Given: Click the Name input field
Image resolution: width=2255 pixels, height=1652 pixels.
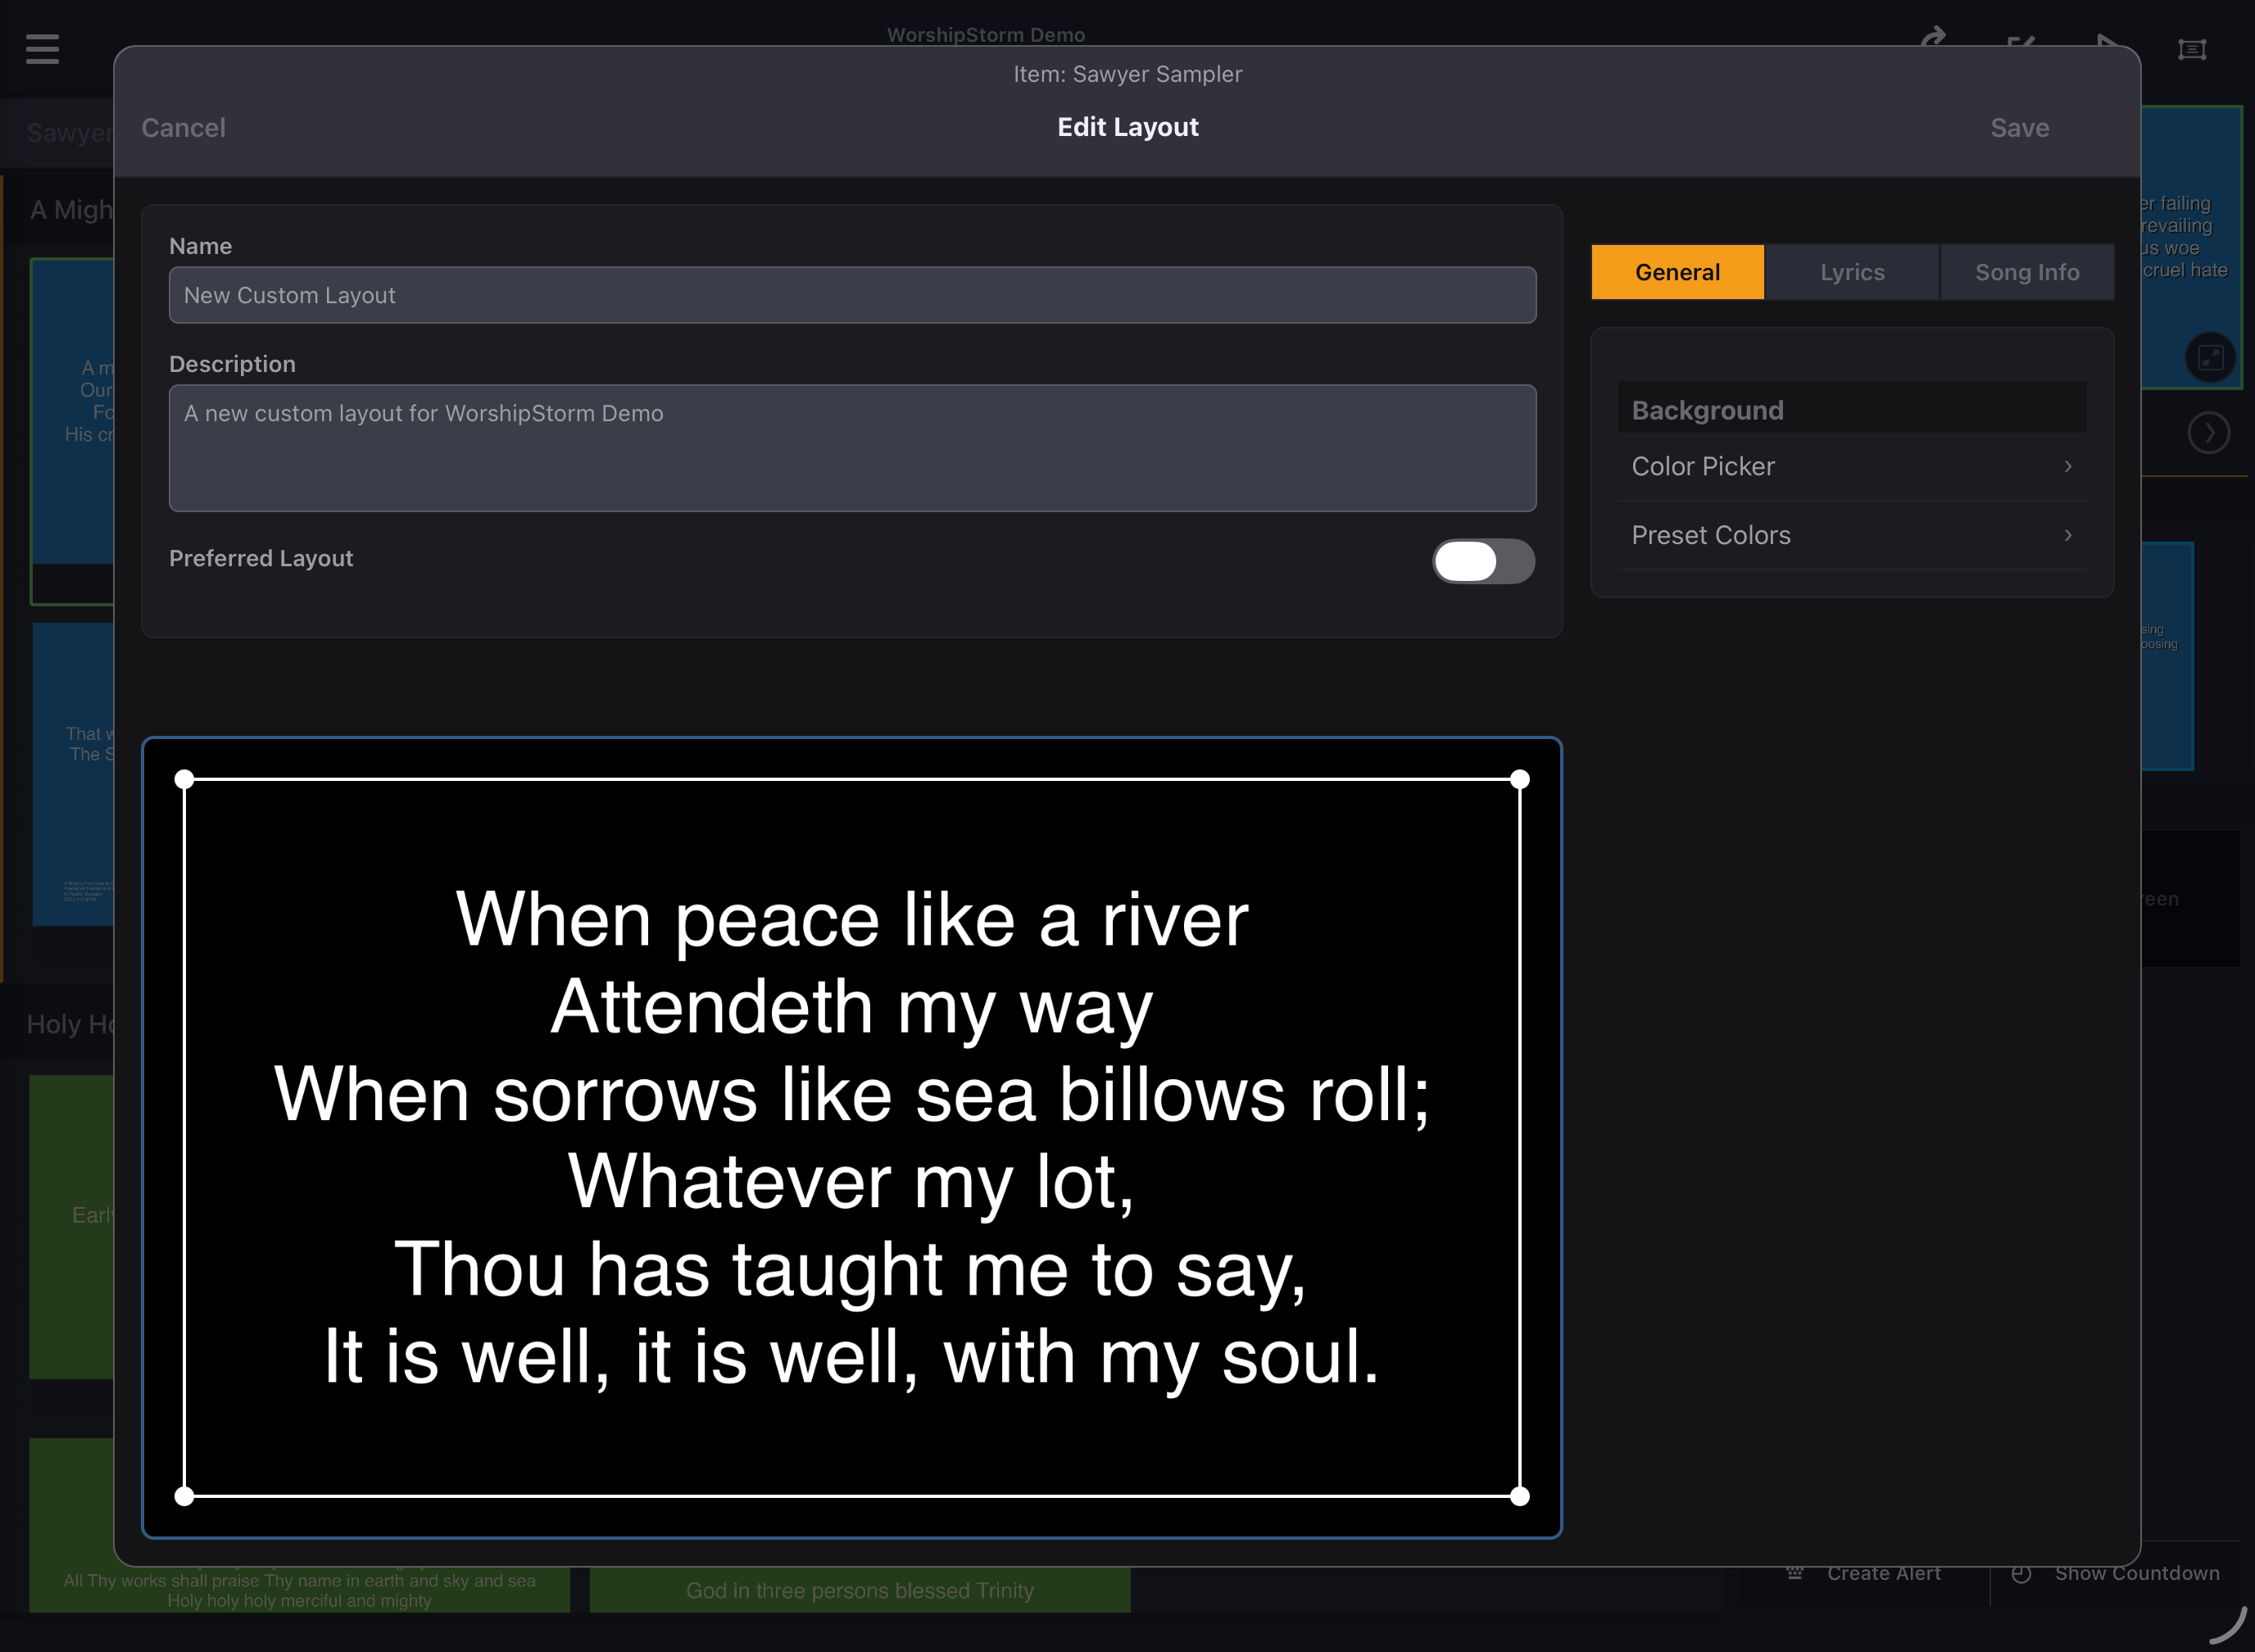Looking at the screenshot, I should (x=852, y=295).
